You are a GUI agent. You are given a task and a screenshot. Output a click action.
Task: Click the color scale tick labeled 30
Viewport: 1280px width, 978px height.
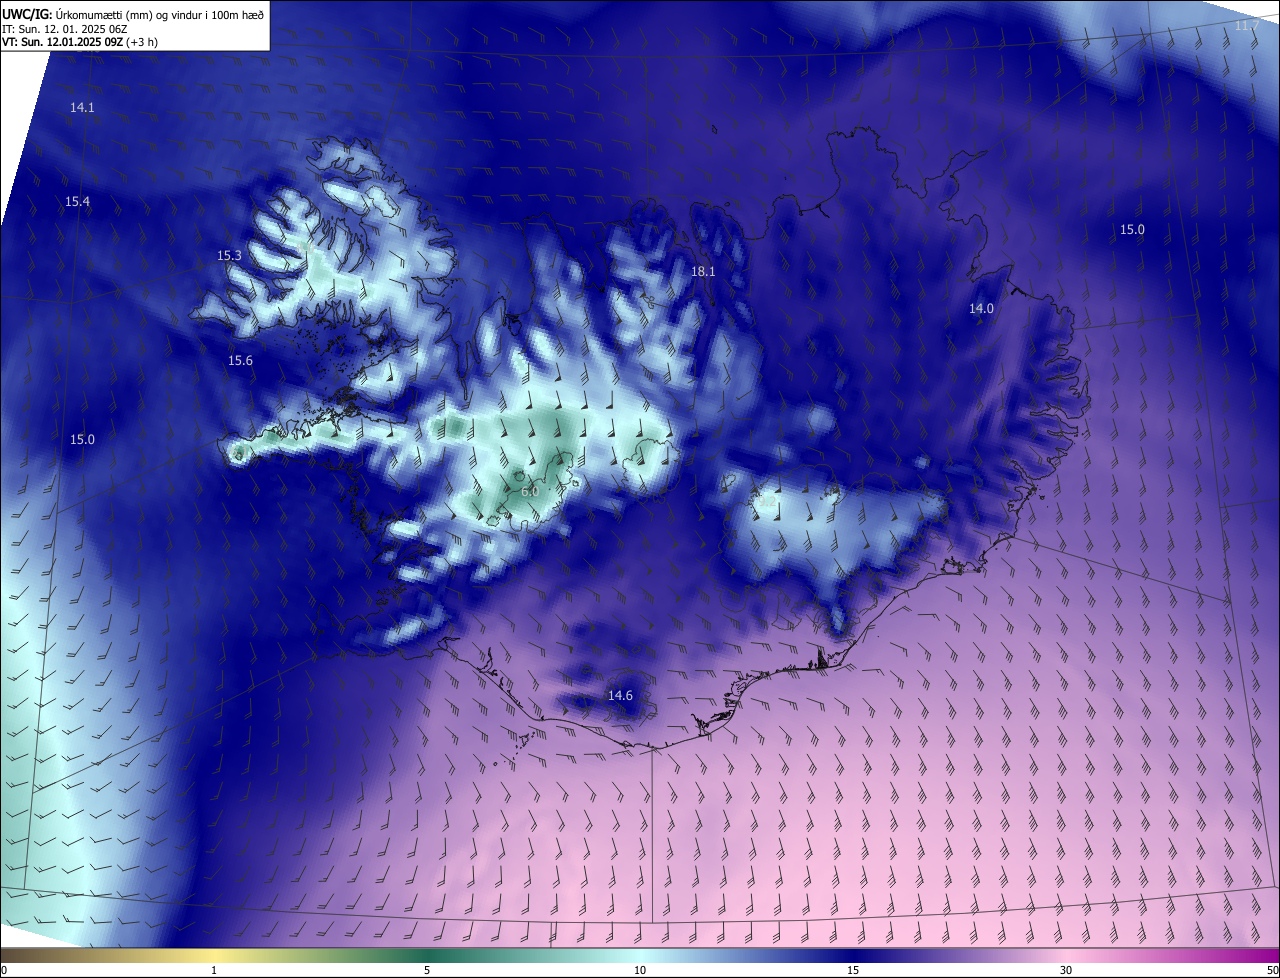(x=1066, y=970)
